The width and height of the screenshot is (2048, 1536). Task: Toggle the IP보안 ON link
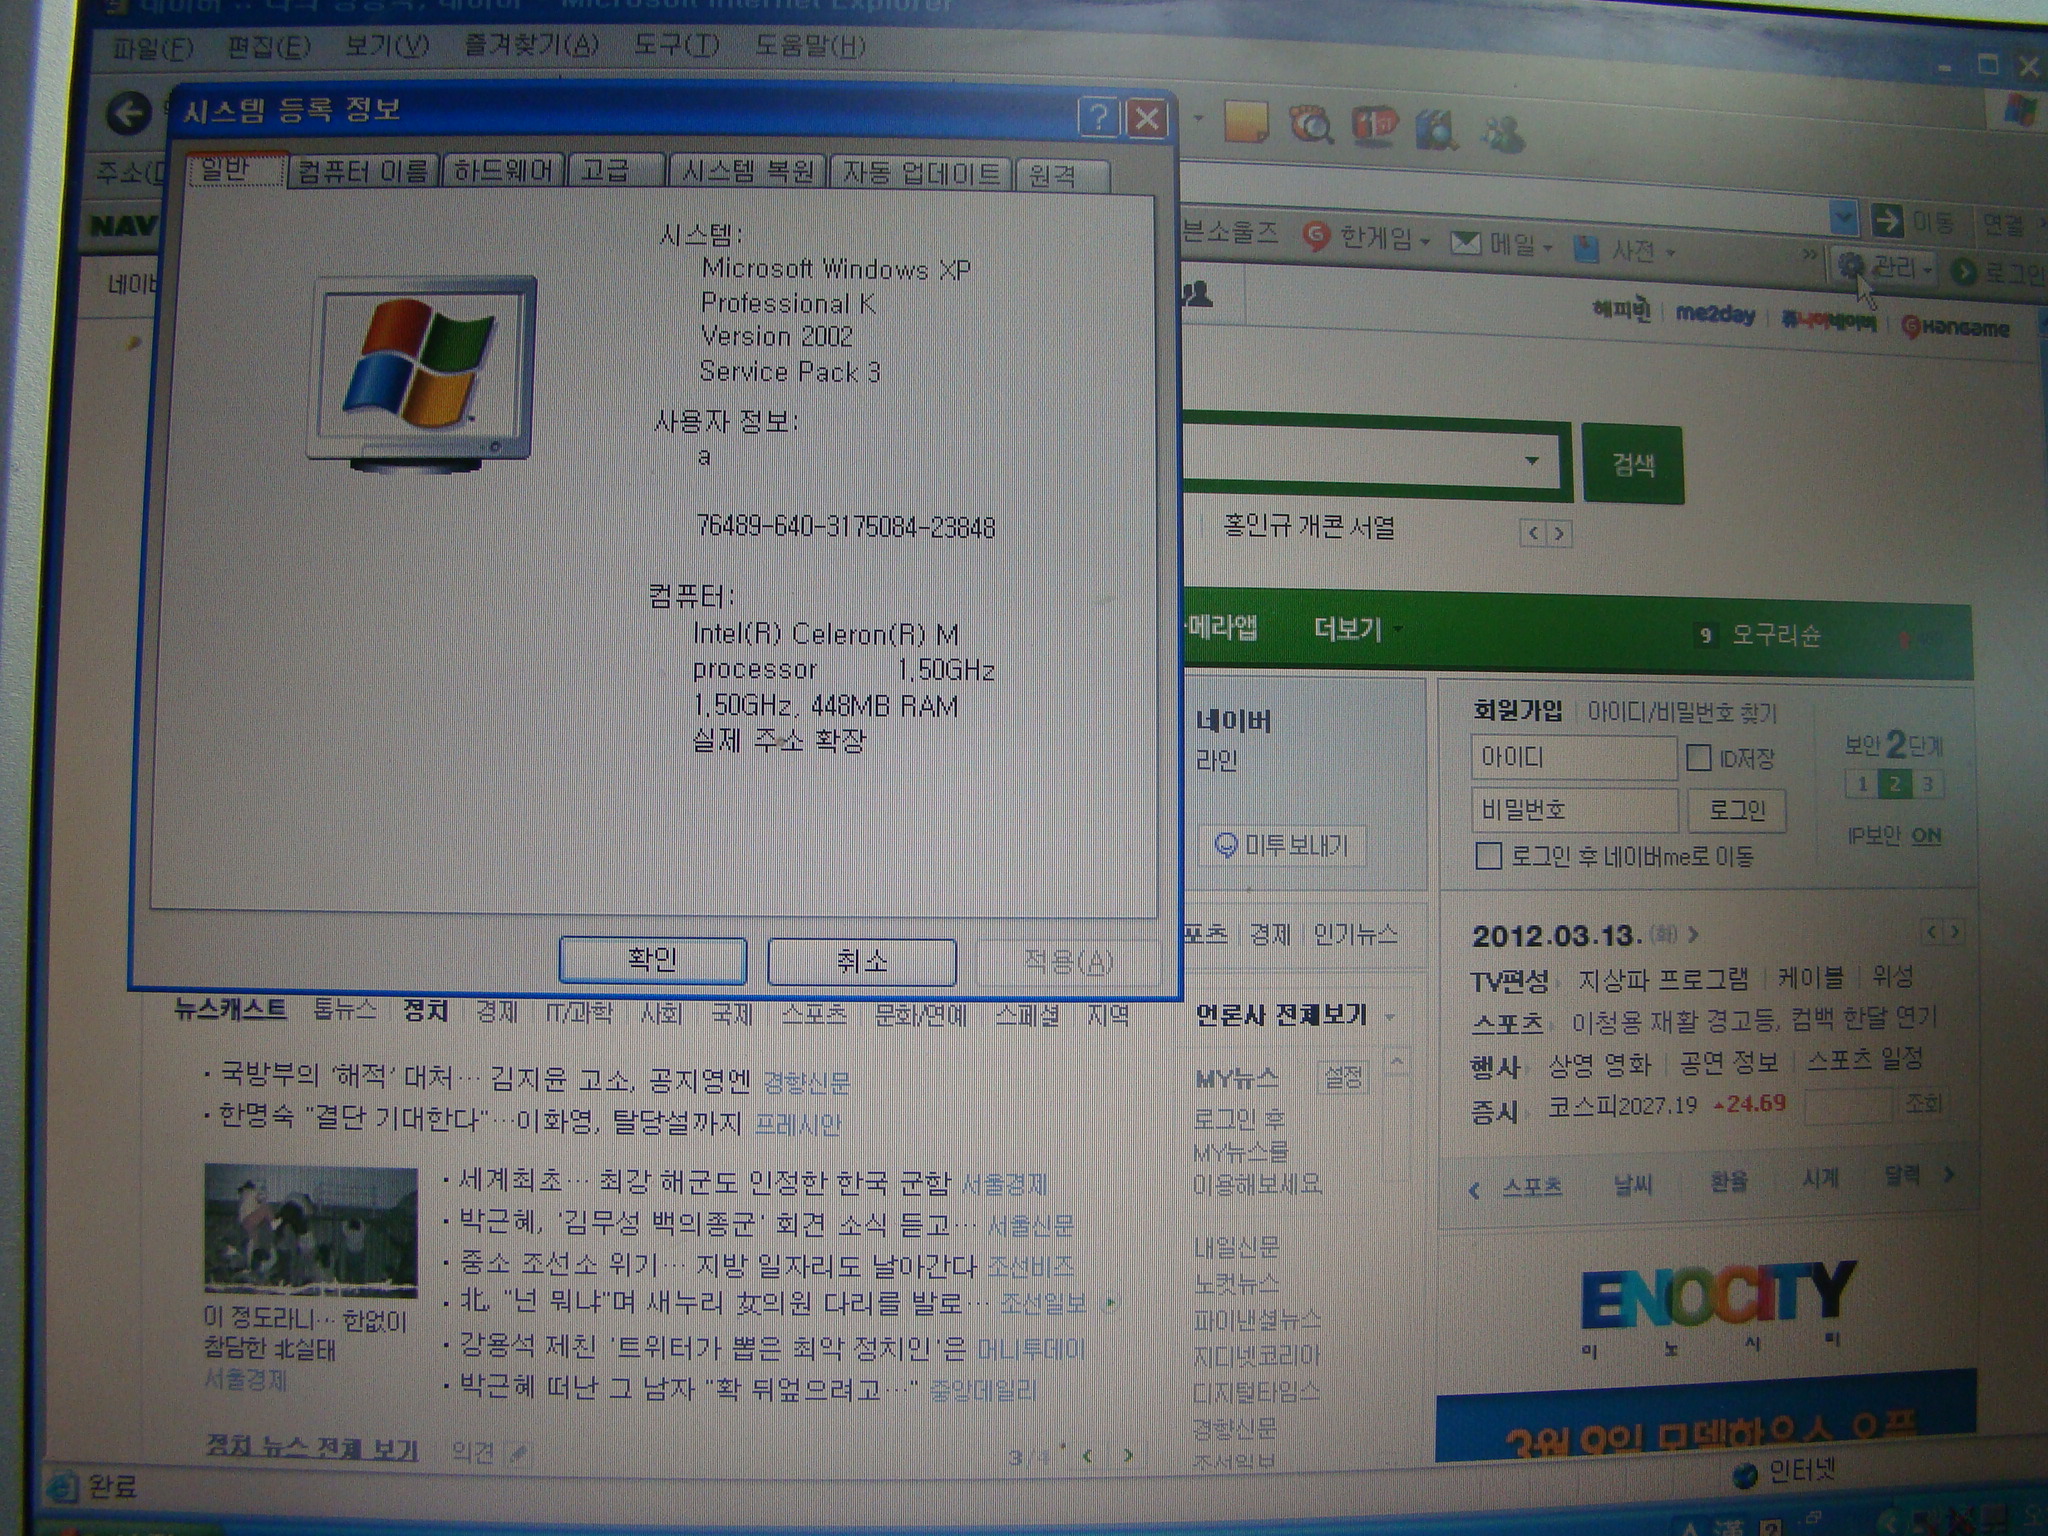[1925, 835]
